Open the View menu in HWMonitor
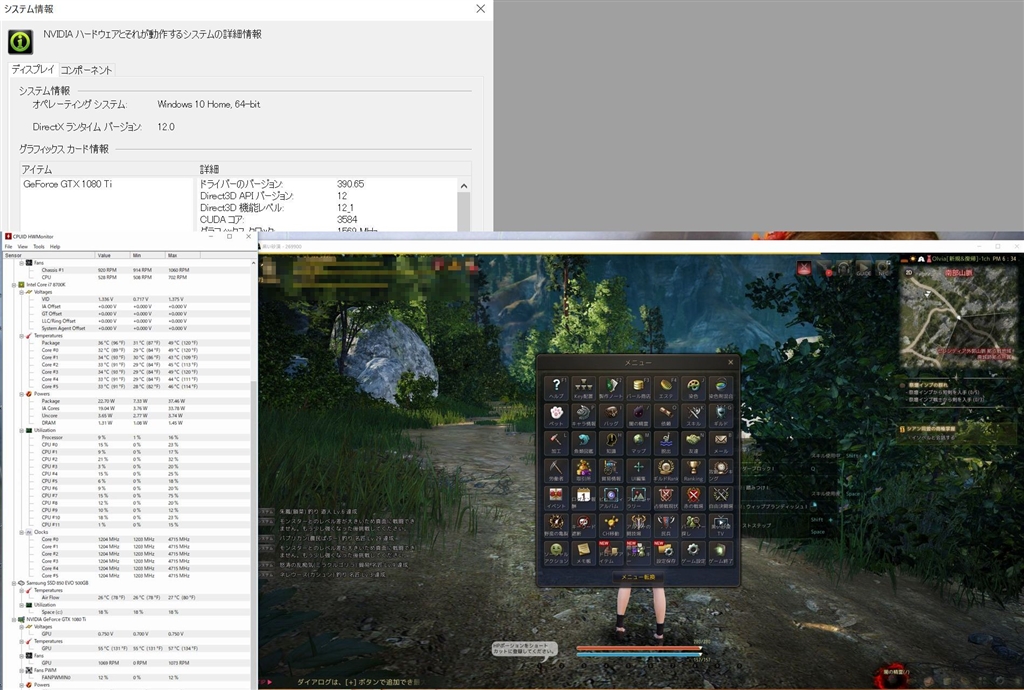Image resolution: width=1024 pixels, height=690 pixels. click(22, 247)
